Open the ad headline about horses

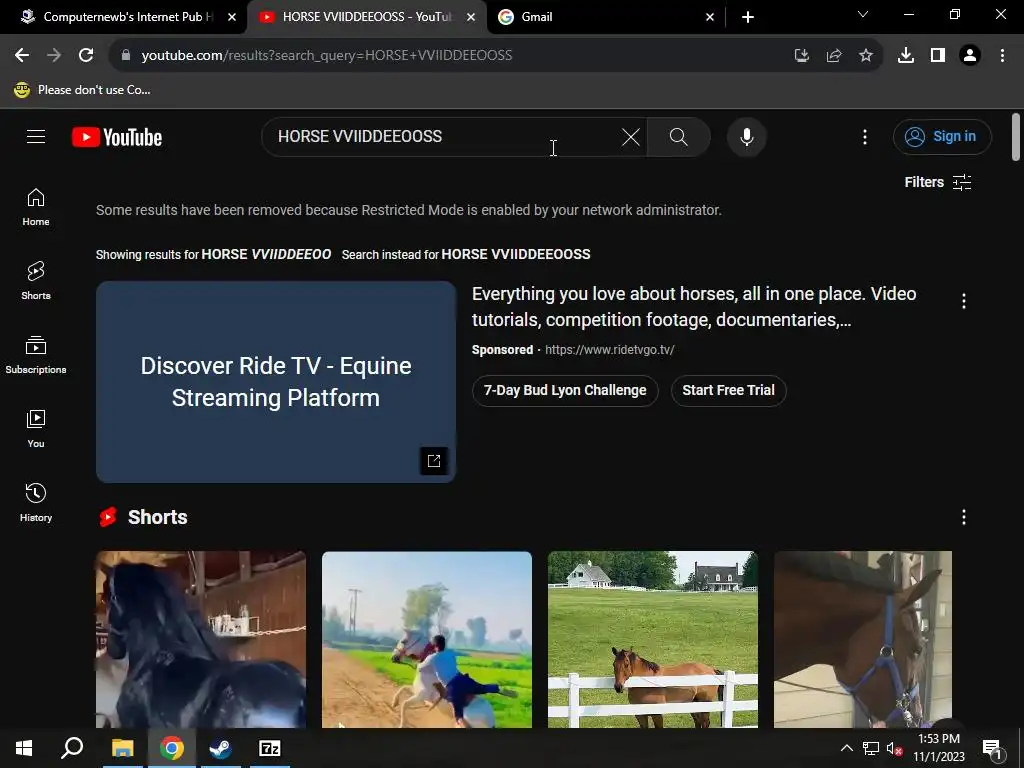(694, 307)
